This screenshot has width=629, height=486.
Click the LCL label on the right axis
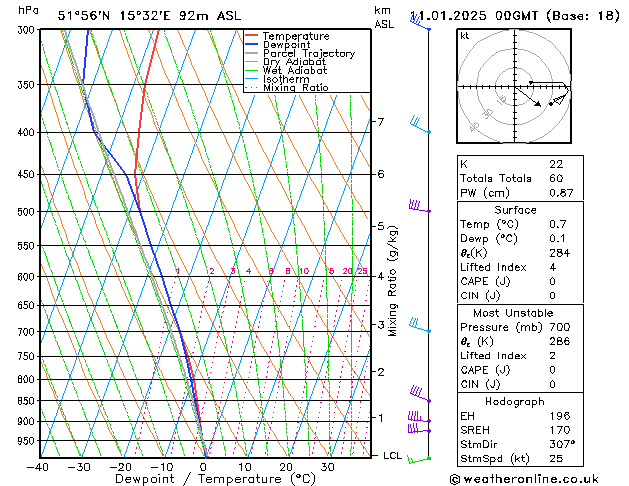[x=394, y=455]
